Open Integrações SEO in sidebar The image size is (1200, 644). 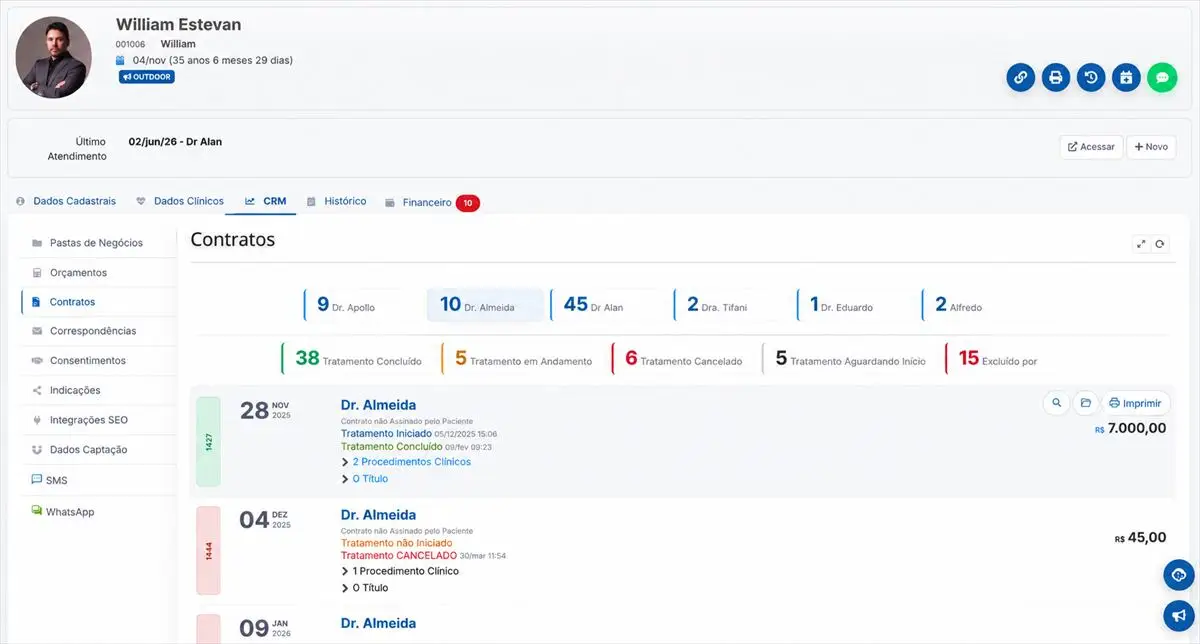tap(96, 420)
